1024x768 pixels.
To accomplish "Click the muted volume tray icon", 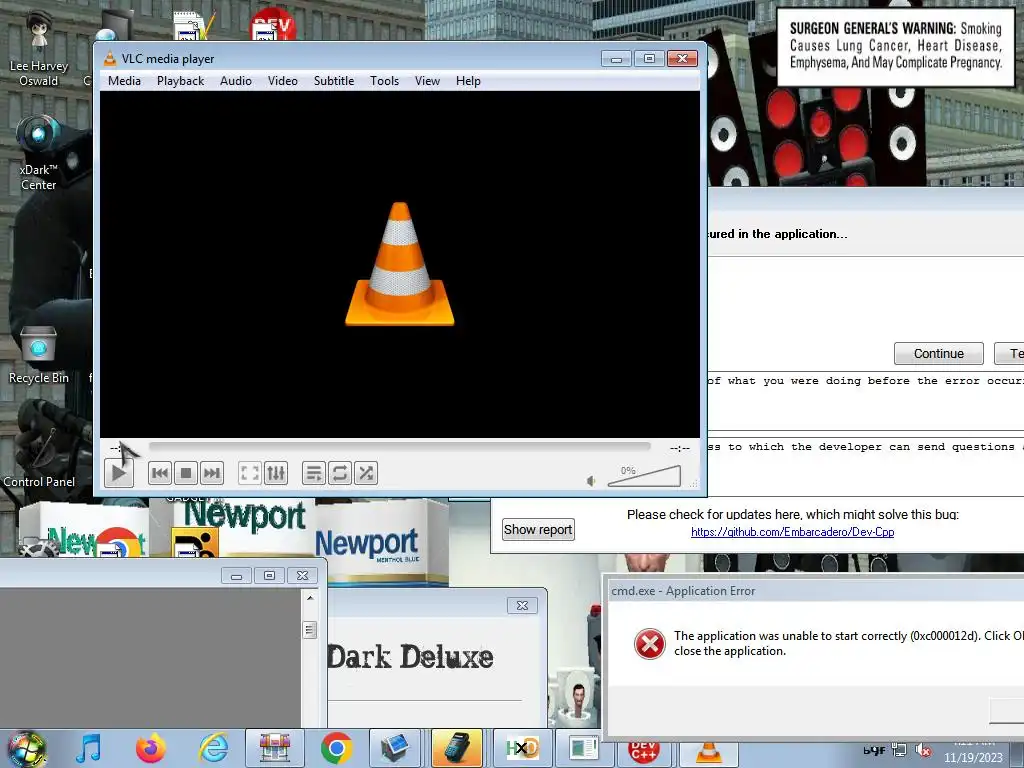I will click(x=923, y=750).
